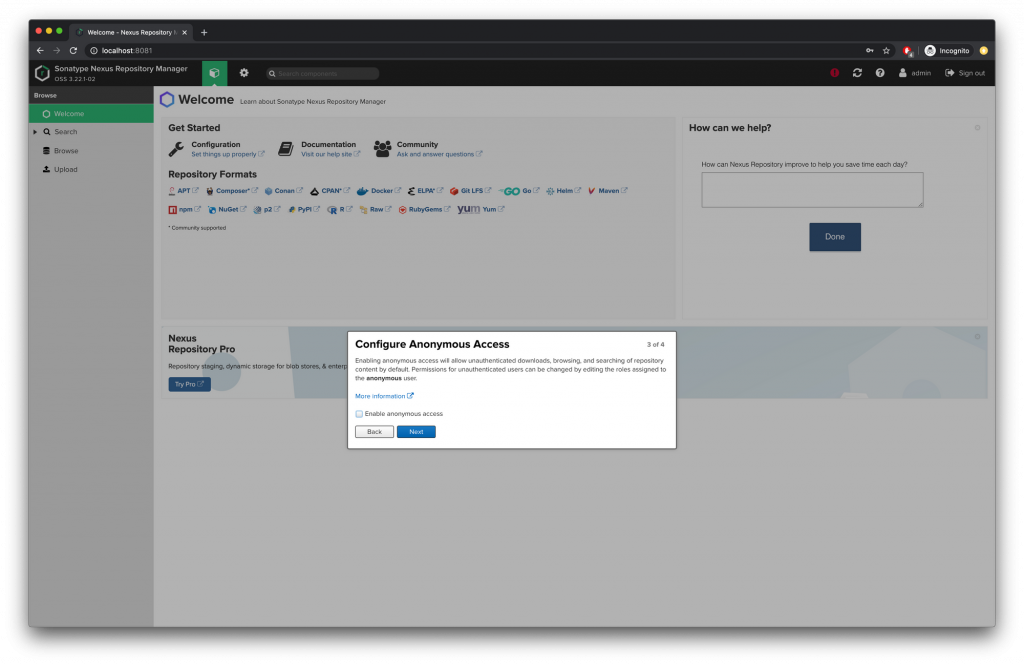
Task: Click the Raw format link
Action: point(376,210)
